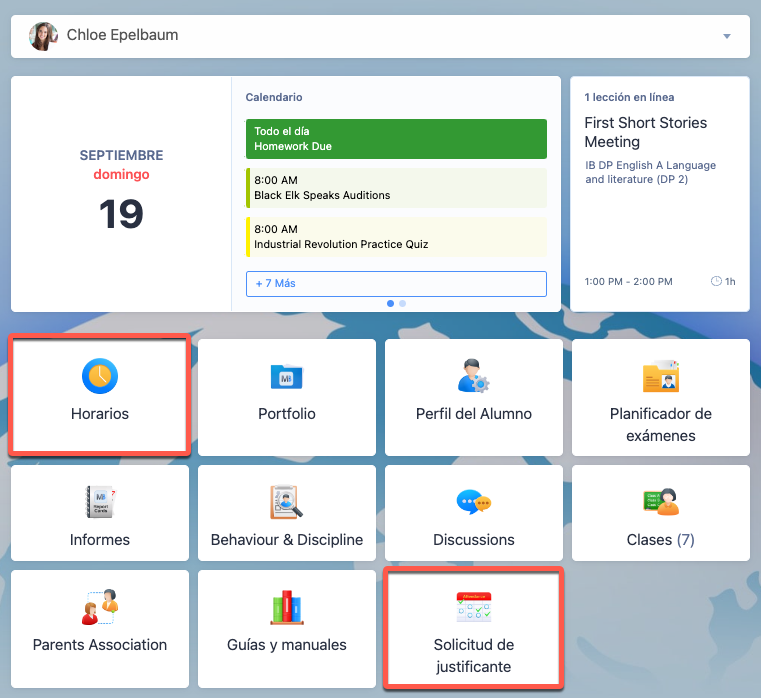The height and width of the screenshot is (698, 761).
Task: Open Perfil del Alumno icon
Action: (473, 376)
